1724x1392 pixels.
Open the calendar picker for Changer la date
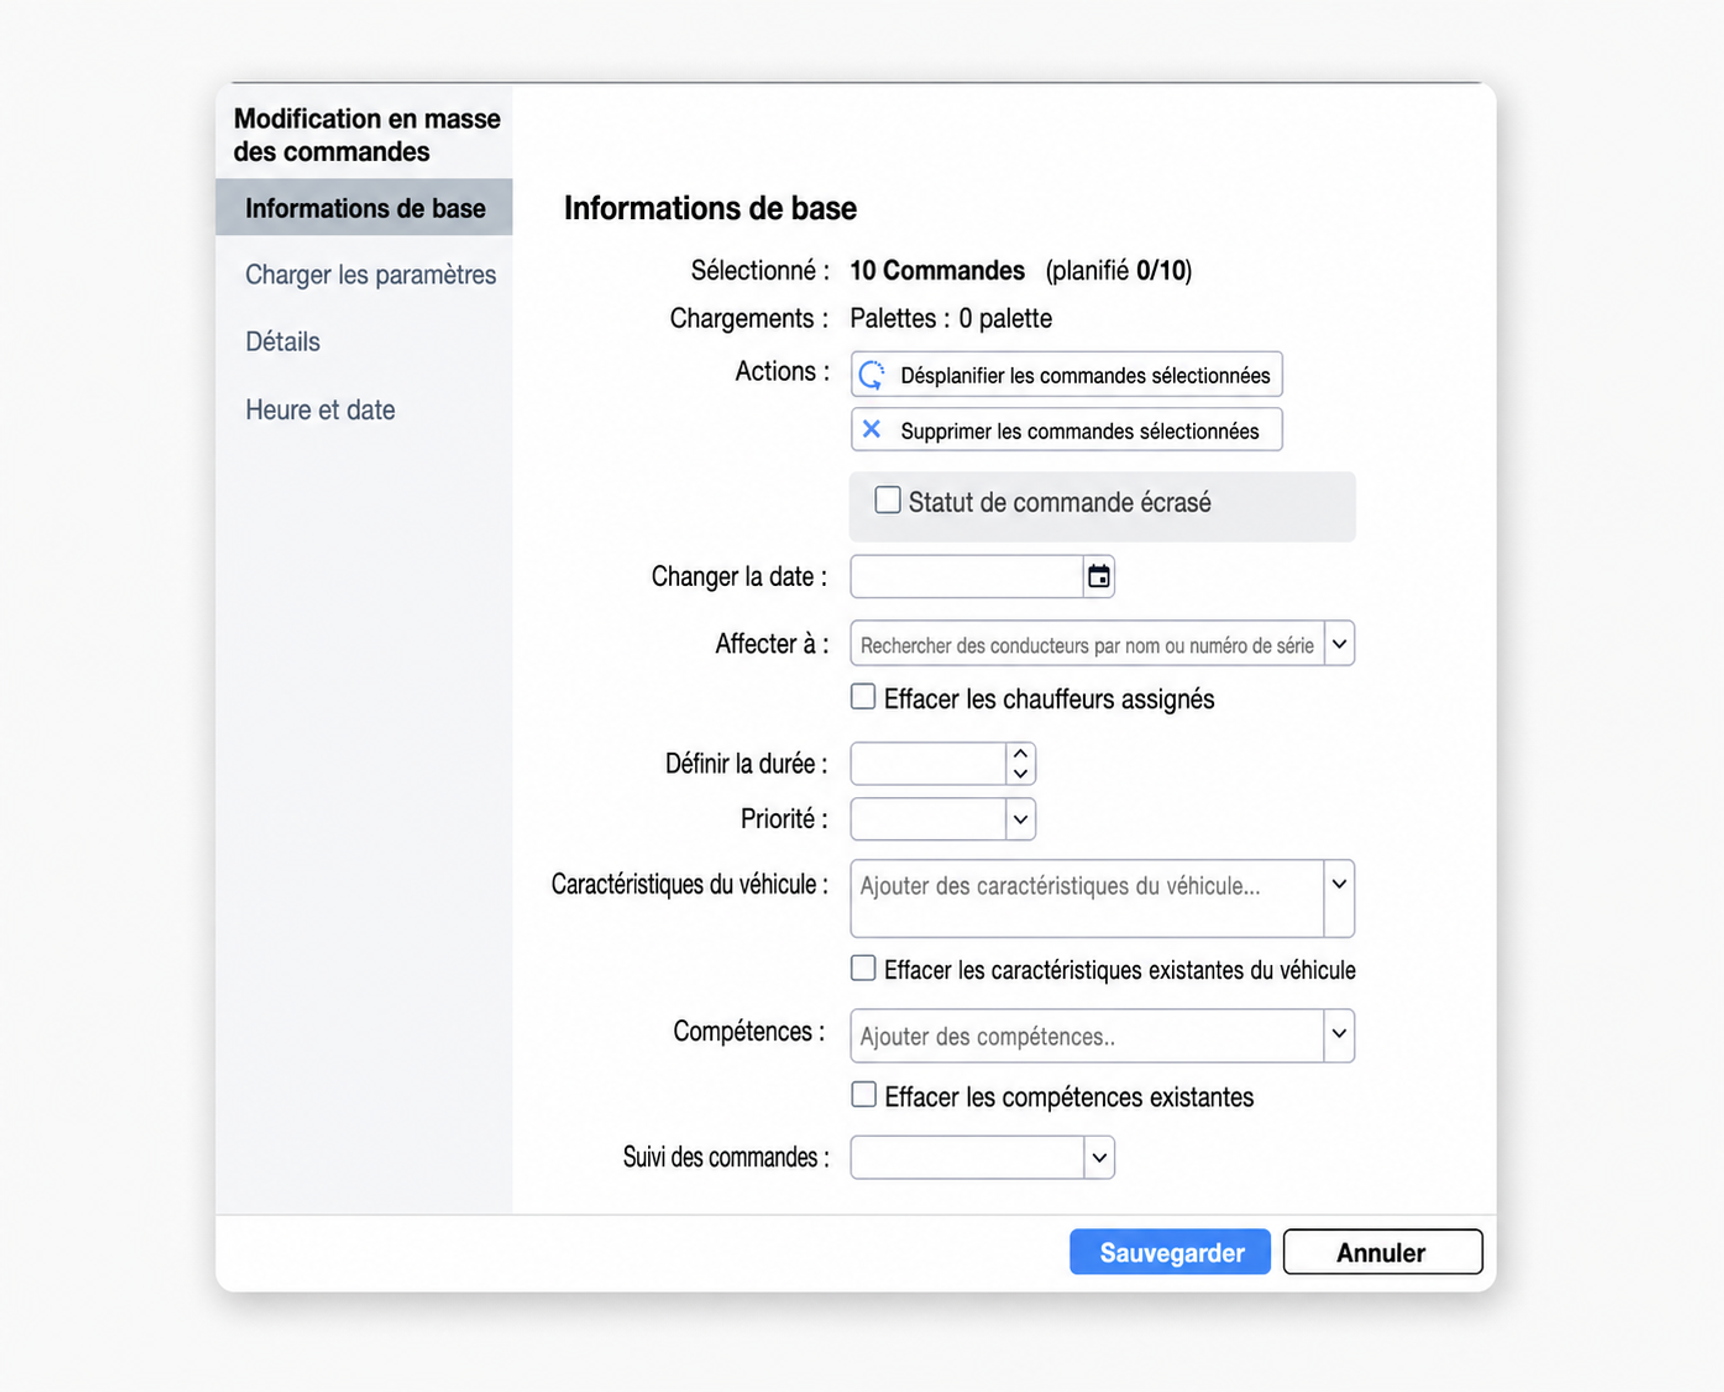point(1098,577)
